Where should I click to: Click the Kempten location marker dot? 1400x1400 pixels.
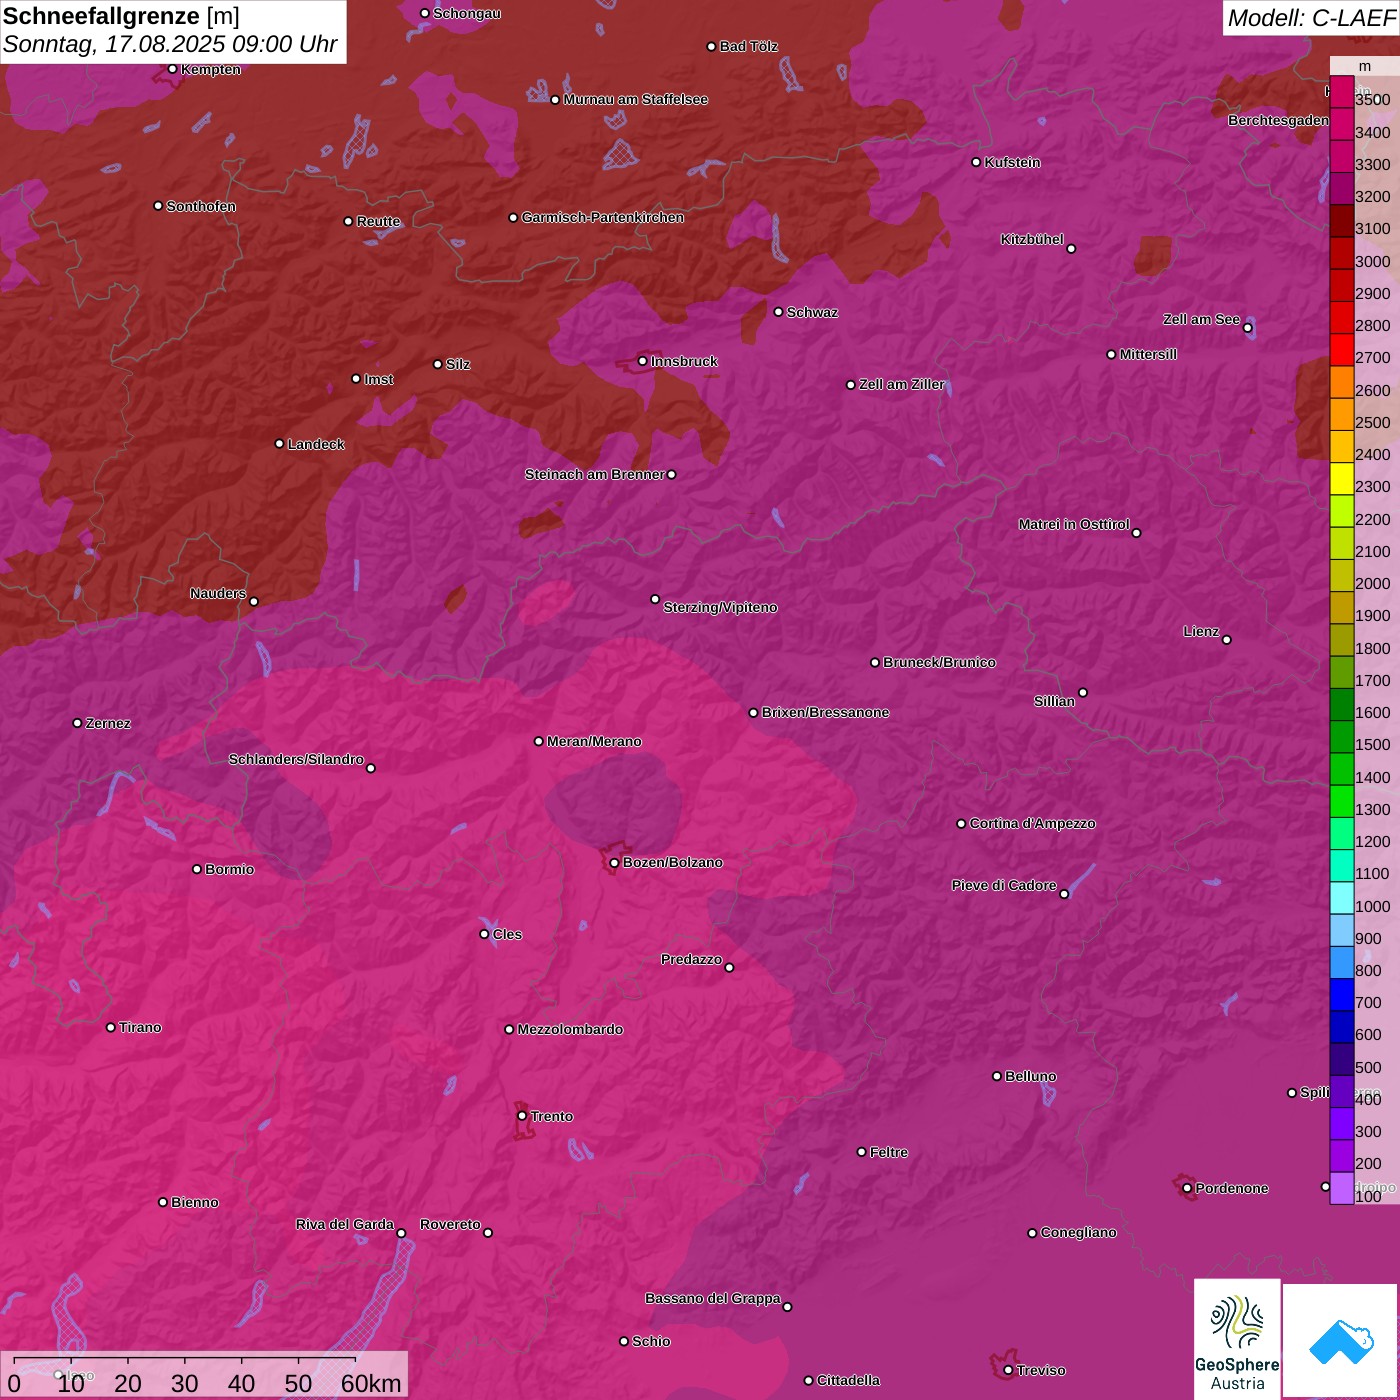click(172, 69)
